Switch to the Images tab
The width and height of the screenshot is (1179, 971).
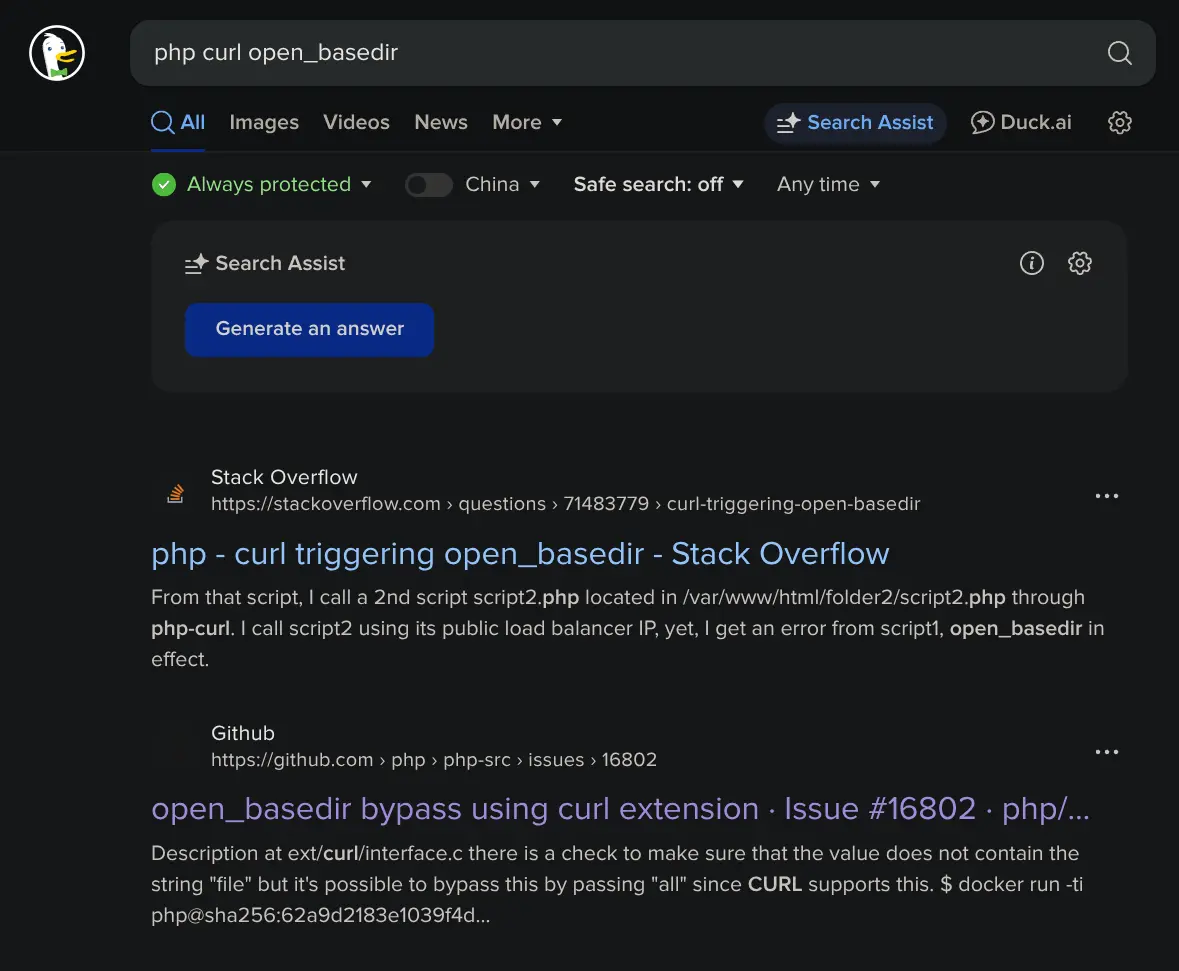tap(264, 123)
